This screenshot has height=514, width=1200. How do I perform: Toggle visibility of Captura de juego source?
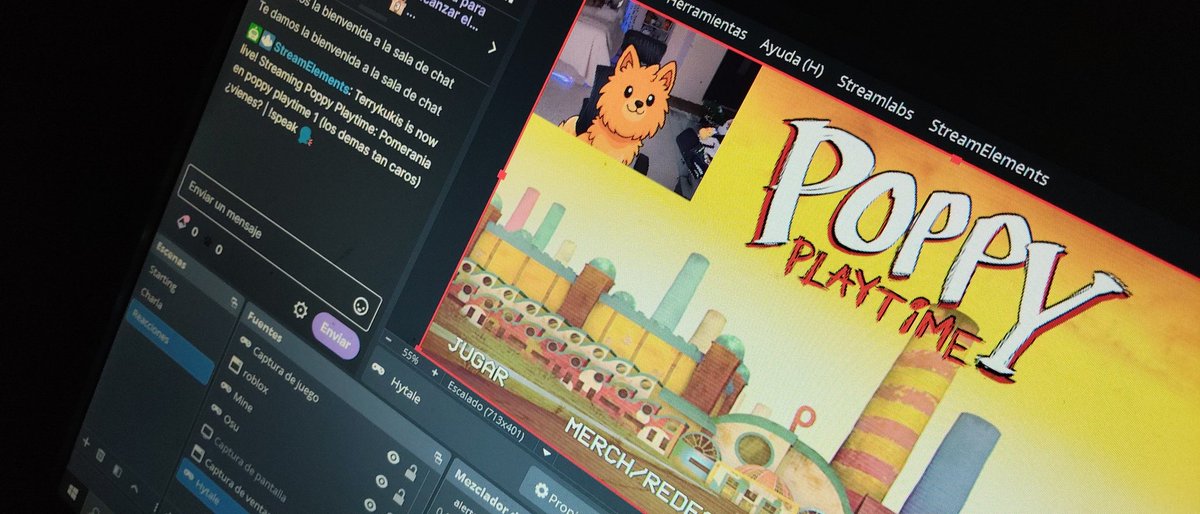[394, 458]
